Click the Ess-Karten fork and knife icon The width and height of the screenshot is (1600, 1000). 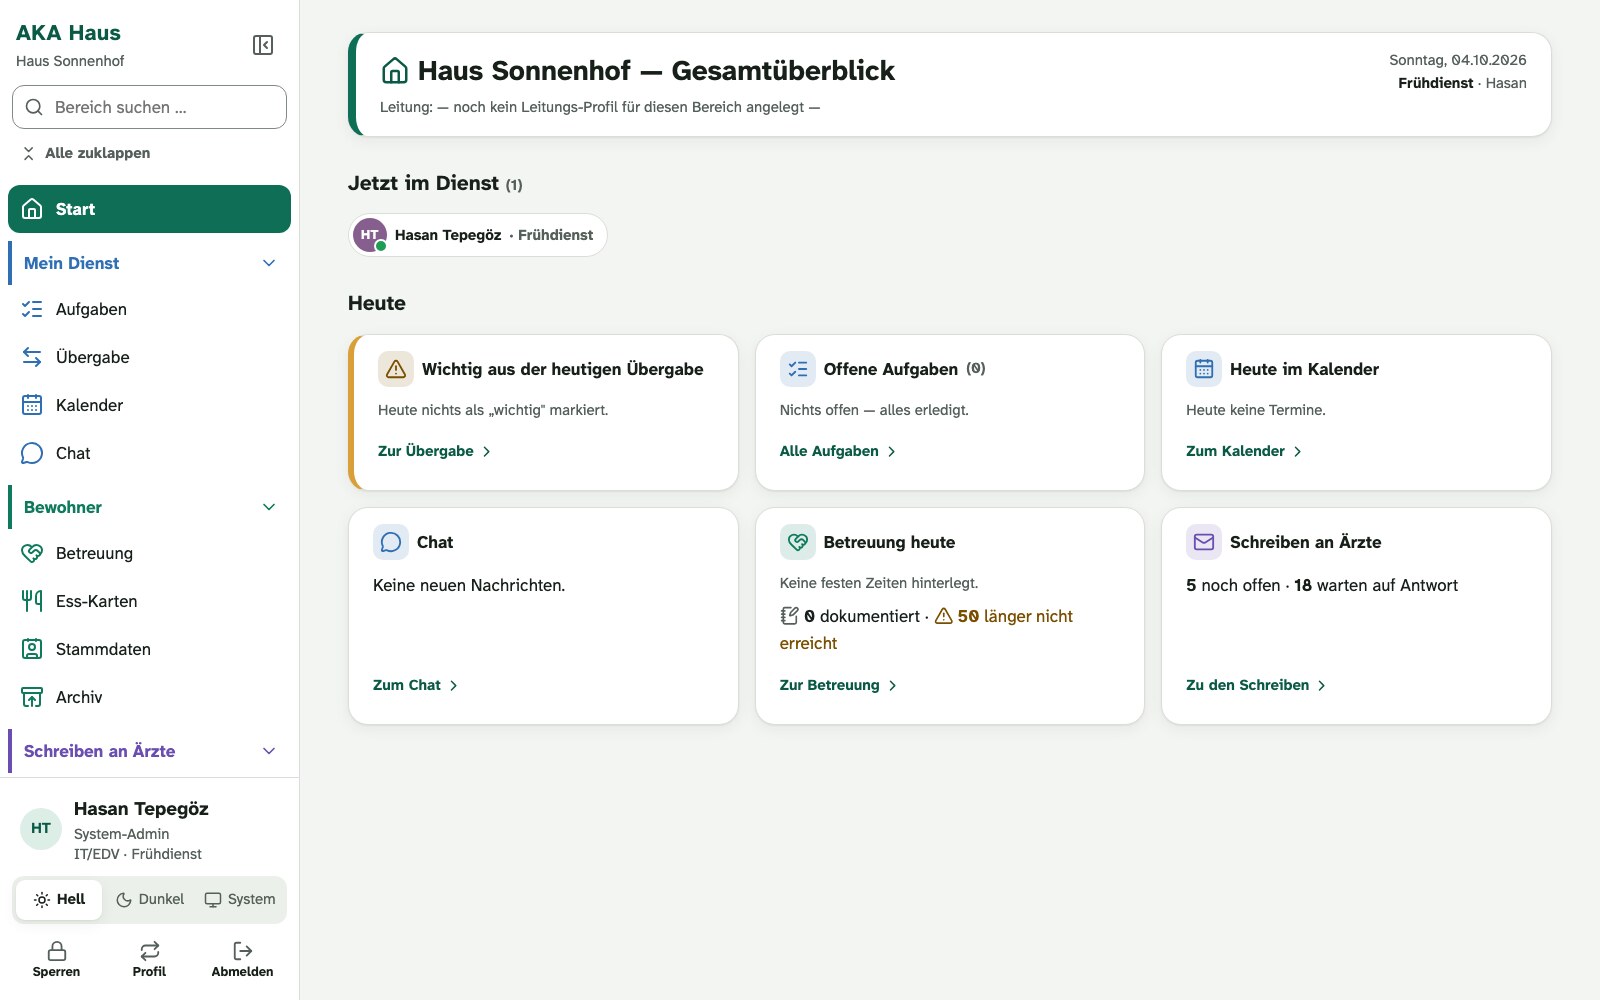point(32,601)
